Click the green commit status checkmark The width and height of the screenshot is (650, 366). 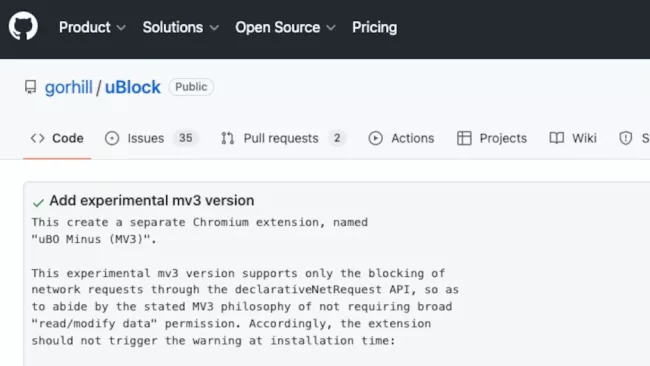pyautogui.click(x=38, y=203)
